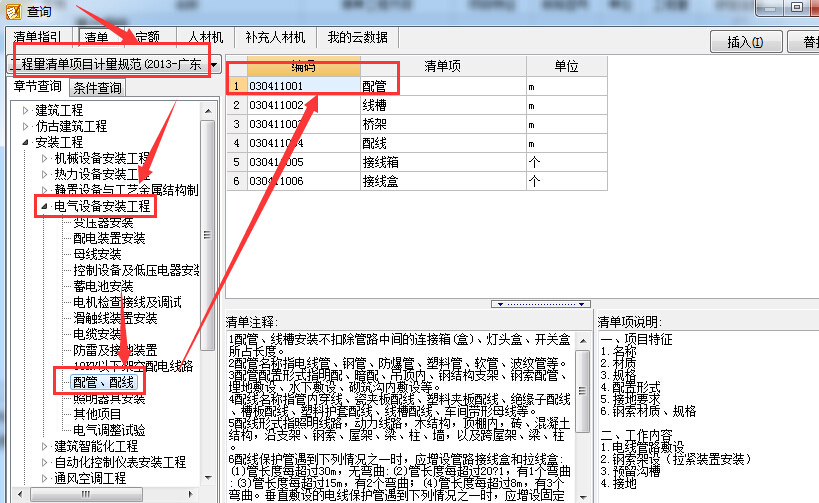
Task: Collapse the 安装工程 tree node
Action: click(25, 142)
